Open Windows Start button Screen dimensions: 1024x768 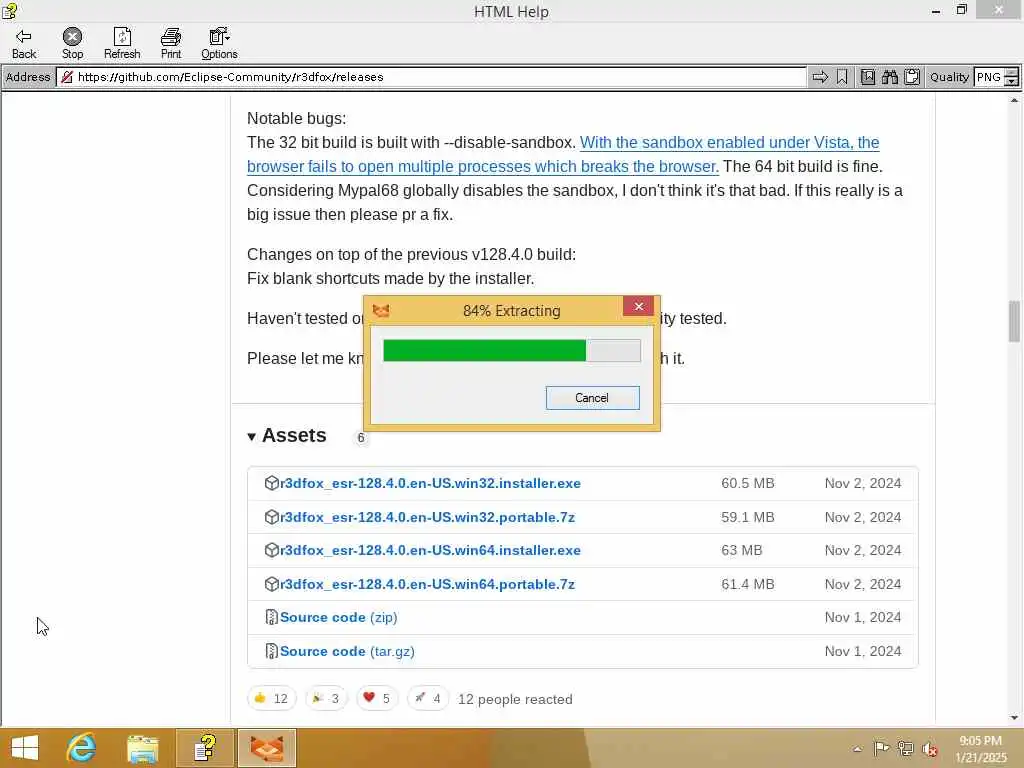pos(25,748)
